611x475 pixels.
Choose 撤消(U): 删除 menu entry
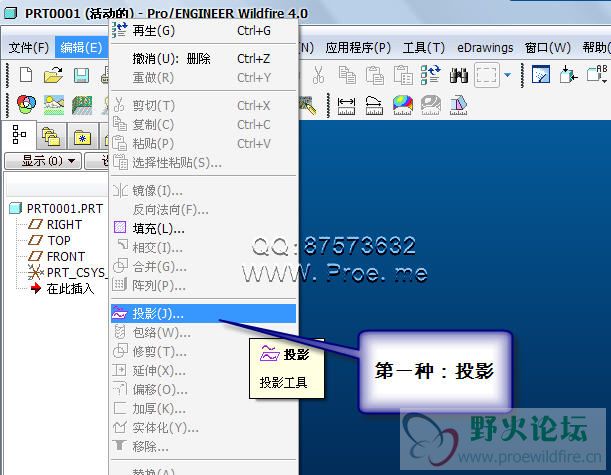click(203, 58)
